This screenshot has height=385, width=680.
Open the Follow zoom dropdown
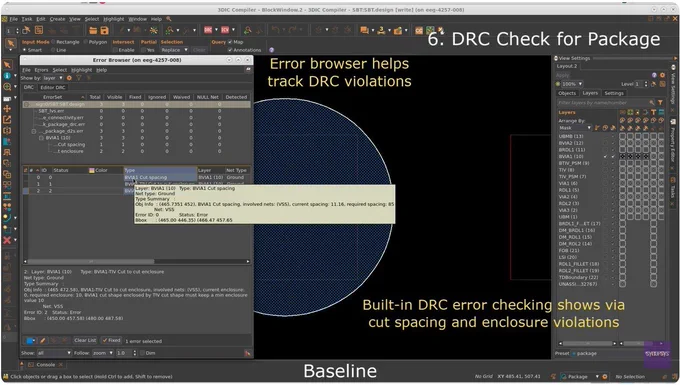click(x=103, y=353)
